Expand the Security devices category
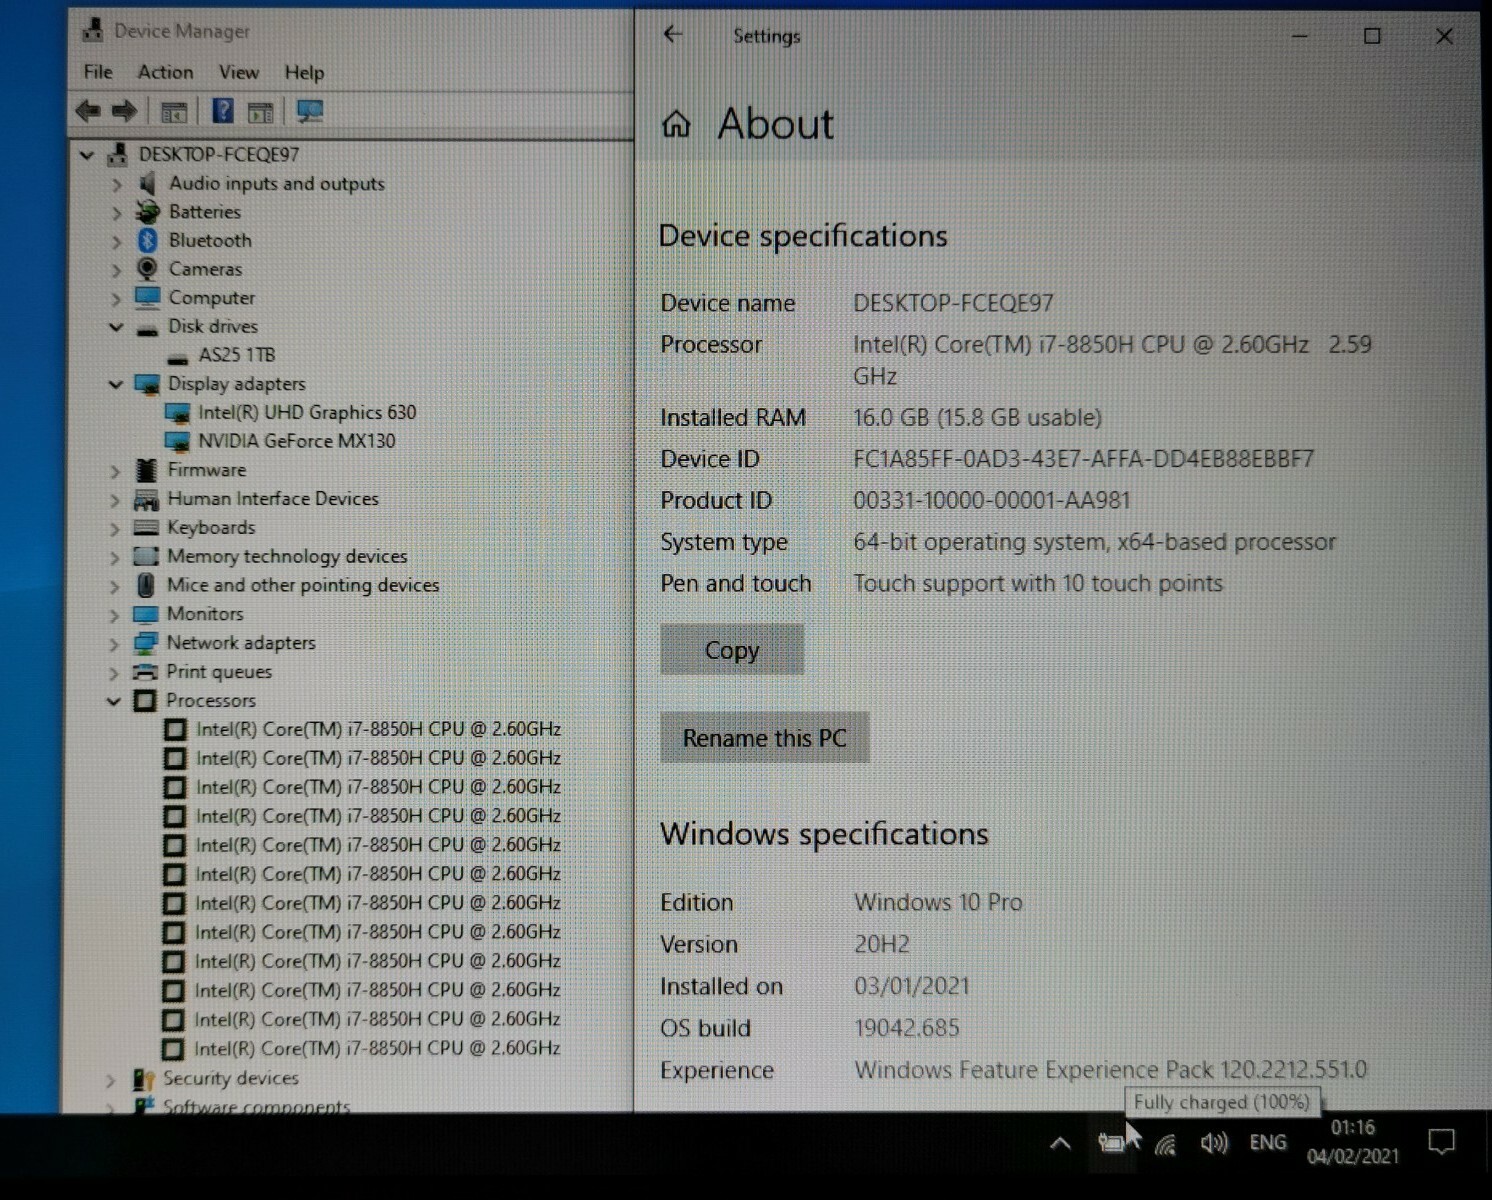The width and height of the screenshot is (1492, 1200). tap(111, 1079)
